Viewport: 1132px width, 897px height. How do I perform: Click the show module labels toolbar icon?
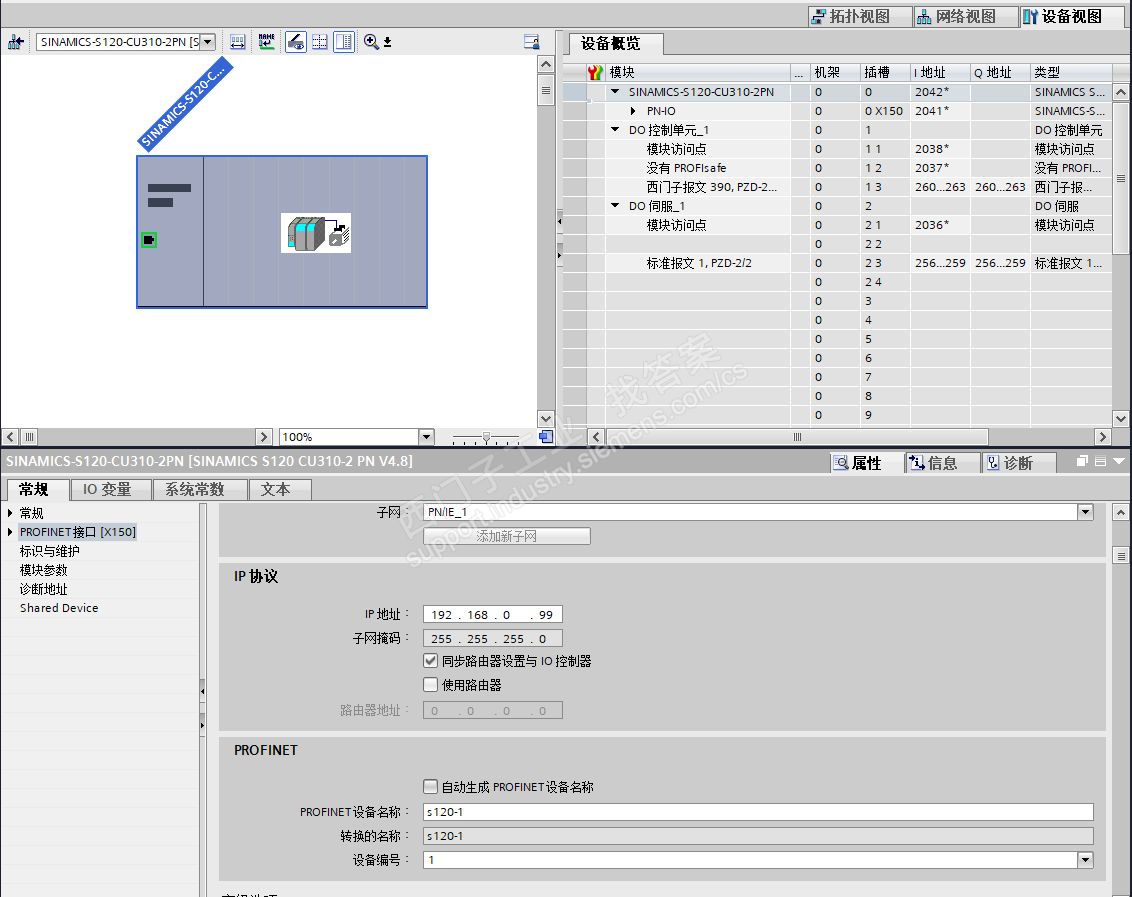tap(238, 42)
